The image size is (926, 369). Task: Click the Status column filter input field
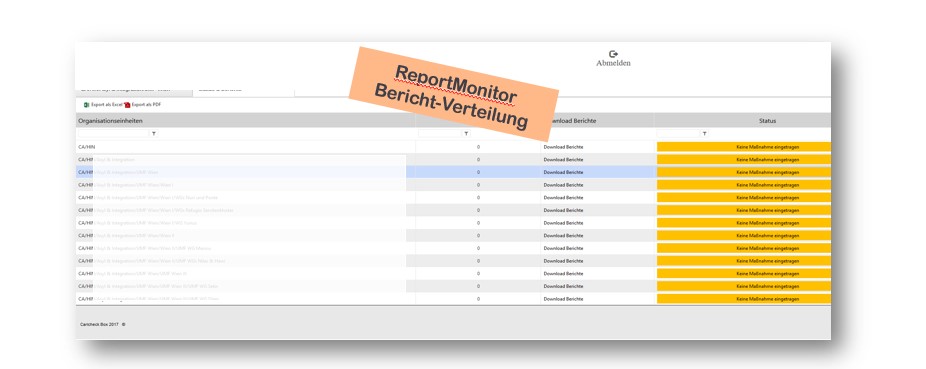click(679, 134)
